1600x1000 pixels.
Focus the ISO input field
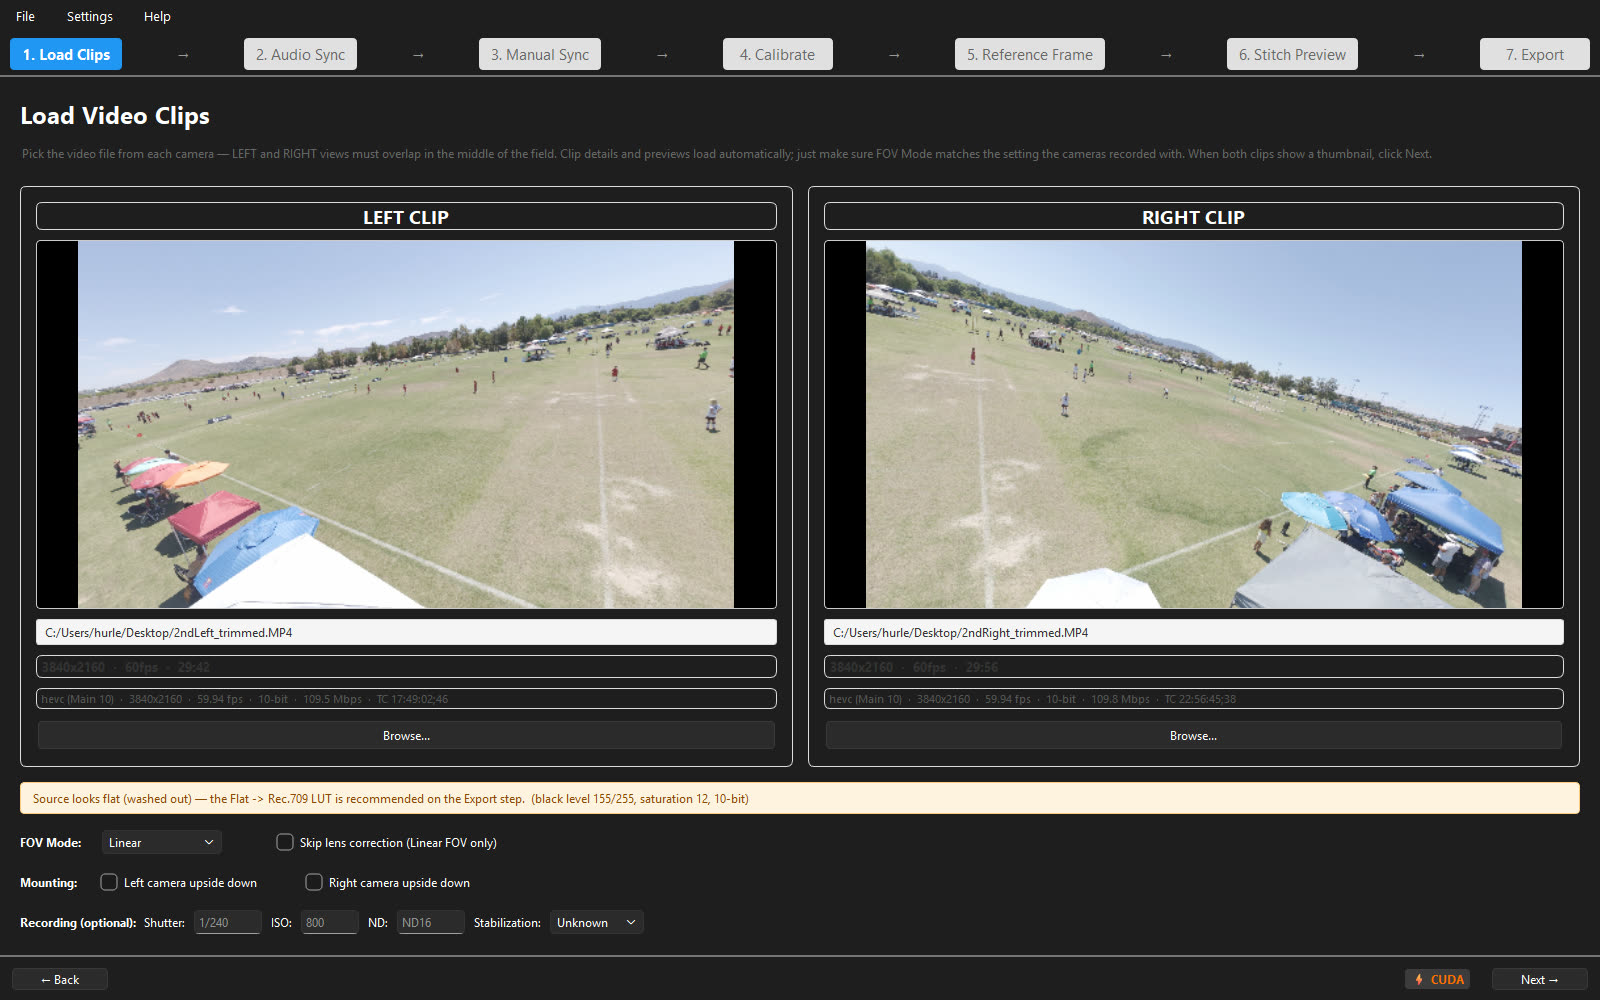pos(329,922)
